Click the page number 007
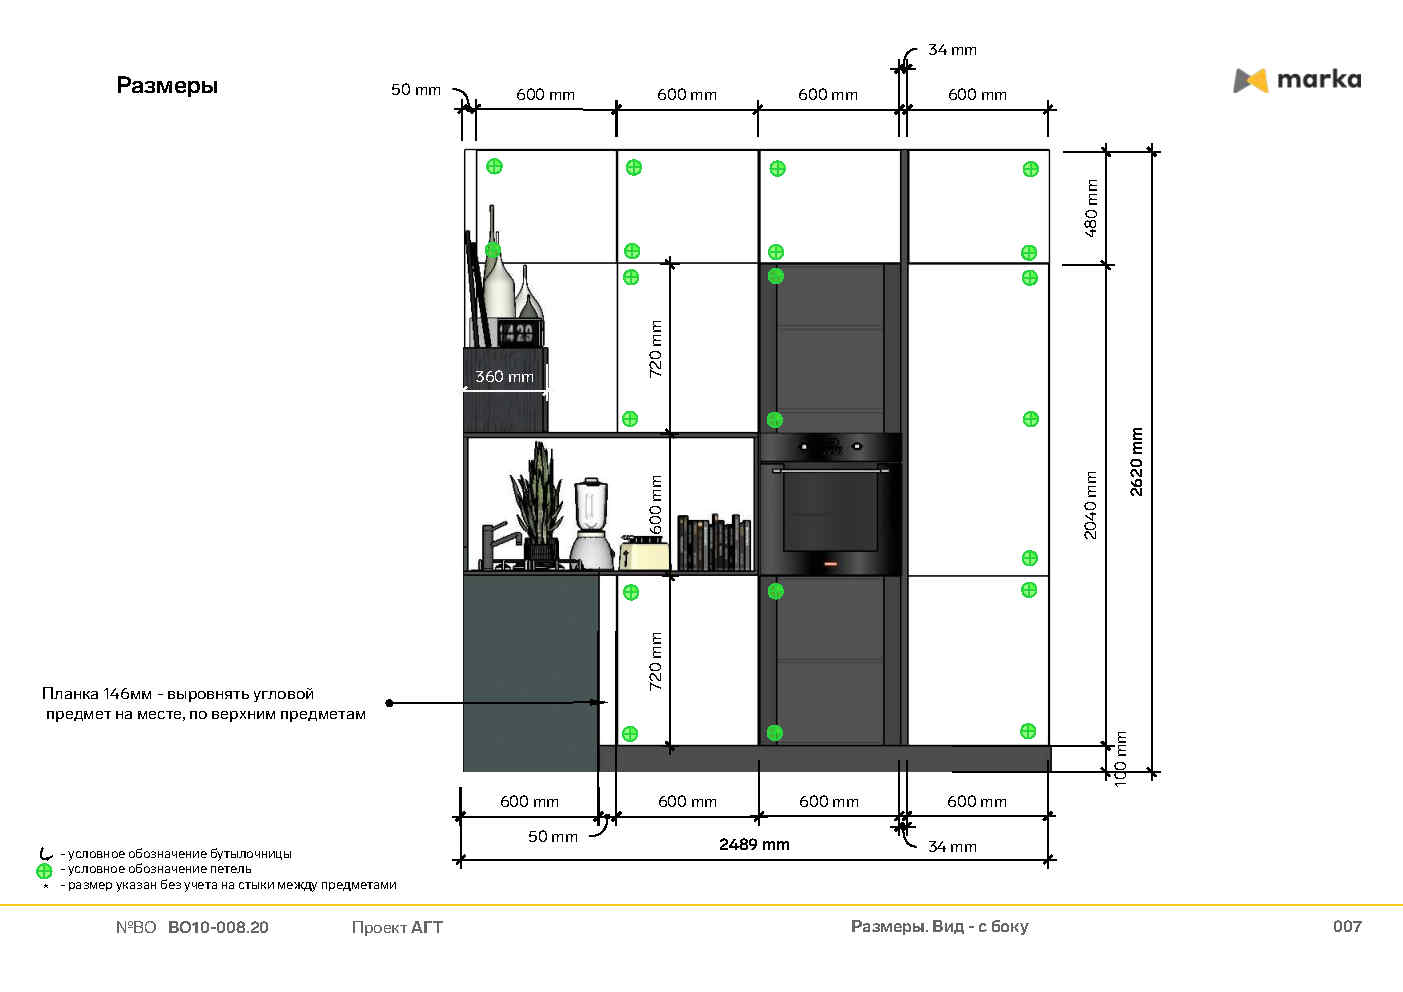The height and width of the screenshot is (992, 1403). point(1347,927)
